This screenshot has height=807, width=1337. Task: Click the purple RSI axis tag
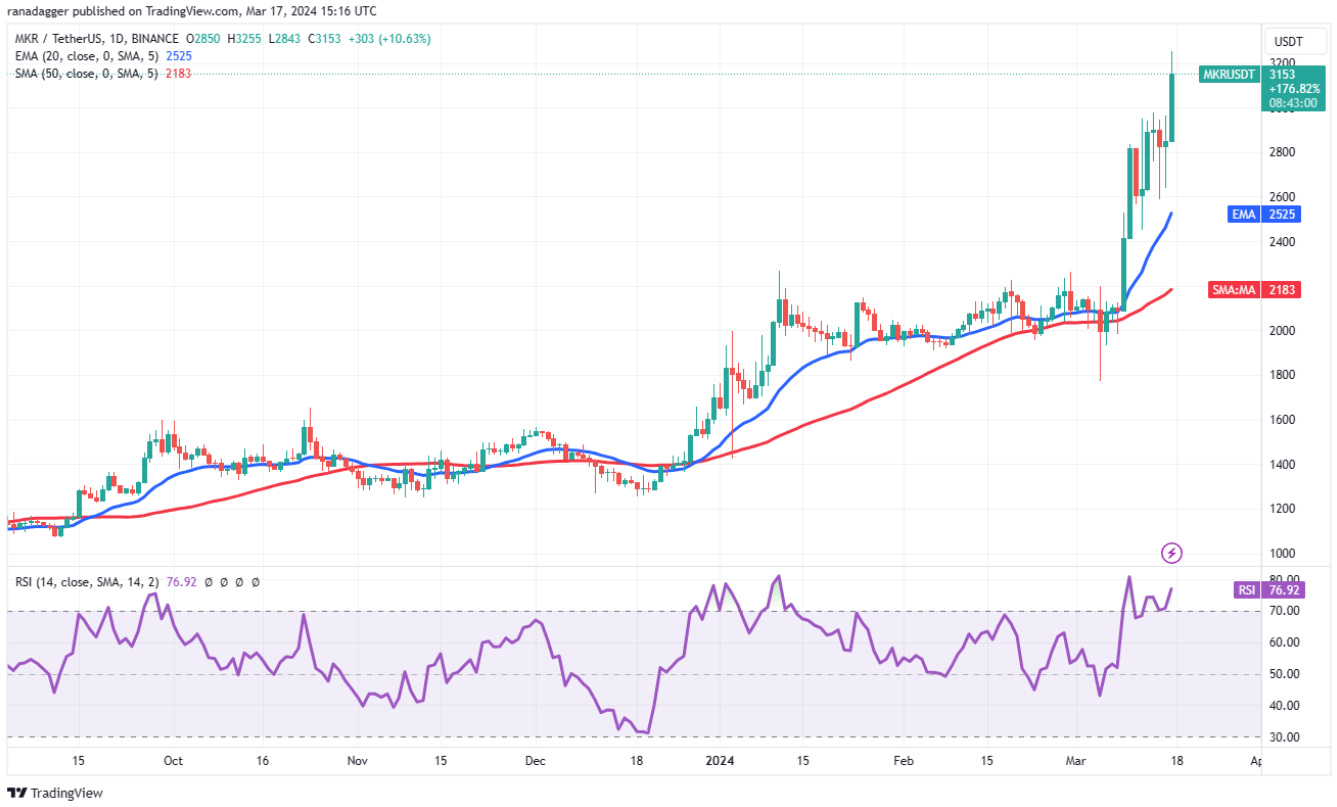point(1246,591)
